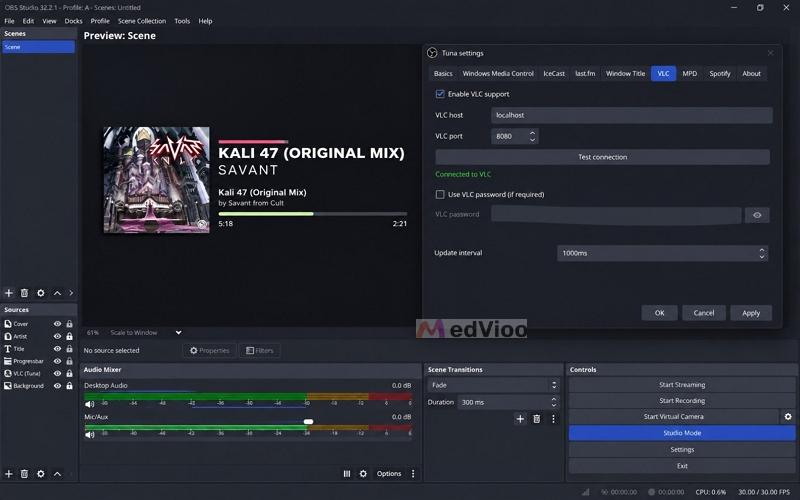This screenshot has width=800, height=500.
Task: Adjust transition Duration stepper arrows
Action: (554, 403)
